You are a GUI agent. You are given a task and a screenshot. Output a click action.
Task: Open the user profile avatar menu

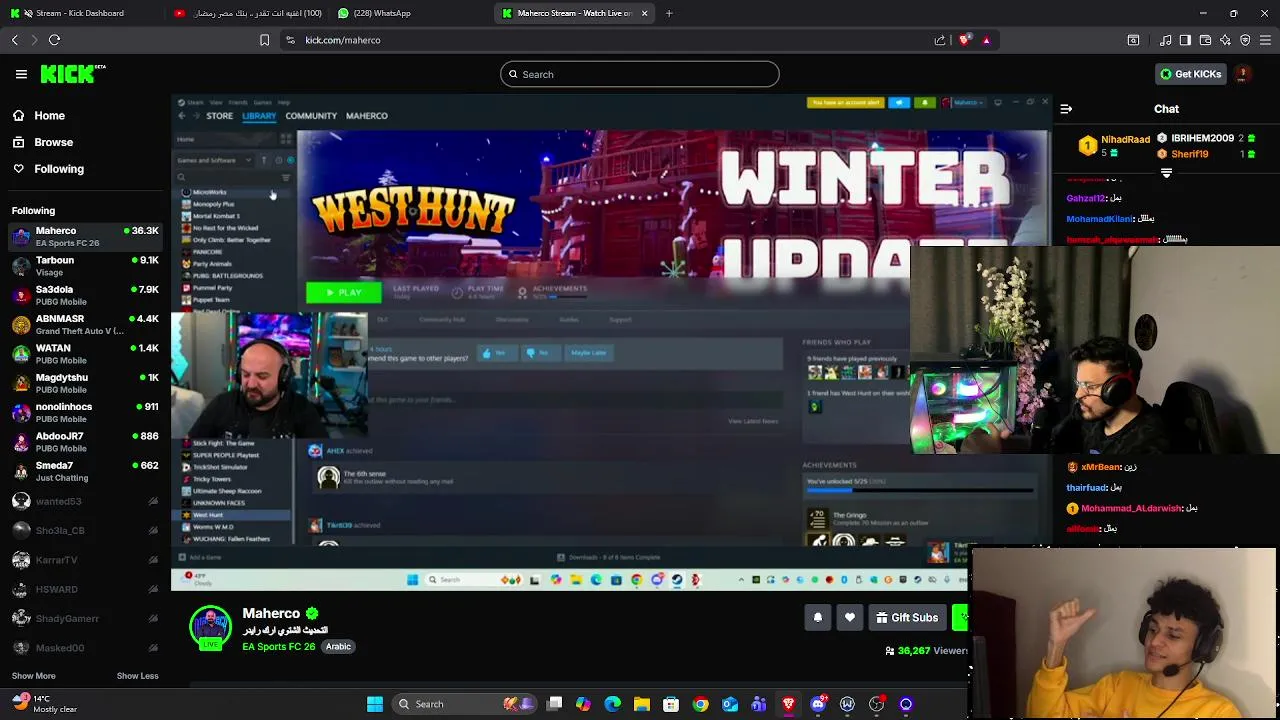(x=1242, y=74)
